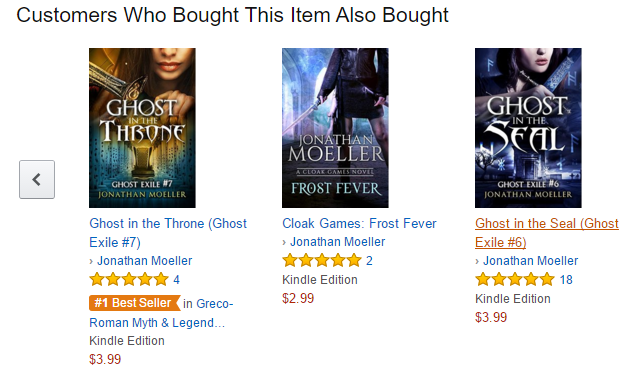Image resolution: width=643 pixels, height=389 pixels.
Task: Click the star rating for Ghost in the Seal
Action: point(515,280)
